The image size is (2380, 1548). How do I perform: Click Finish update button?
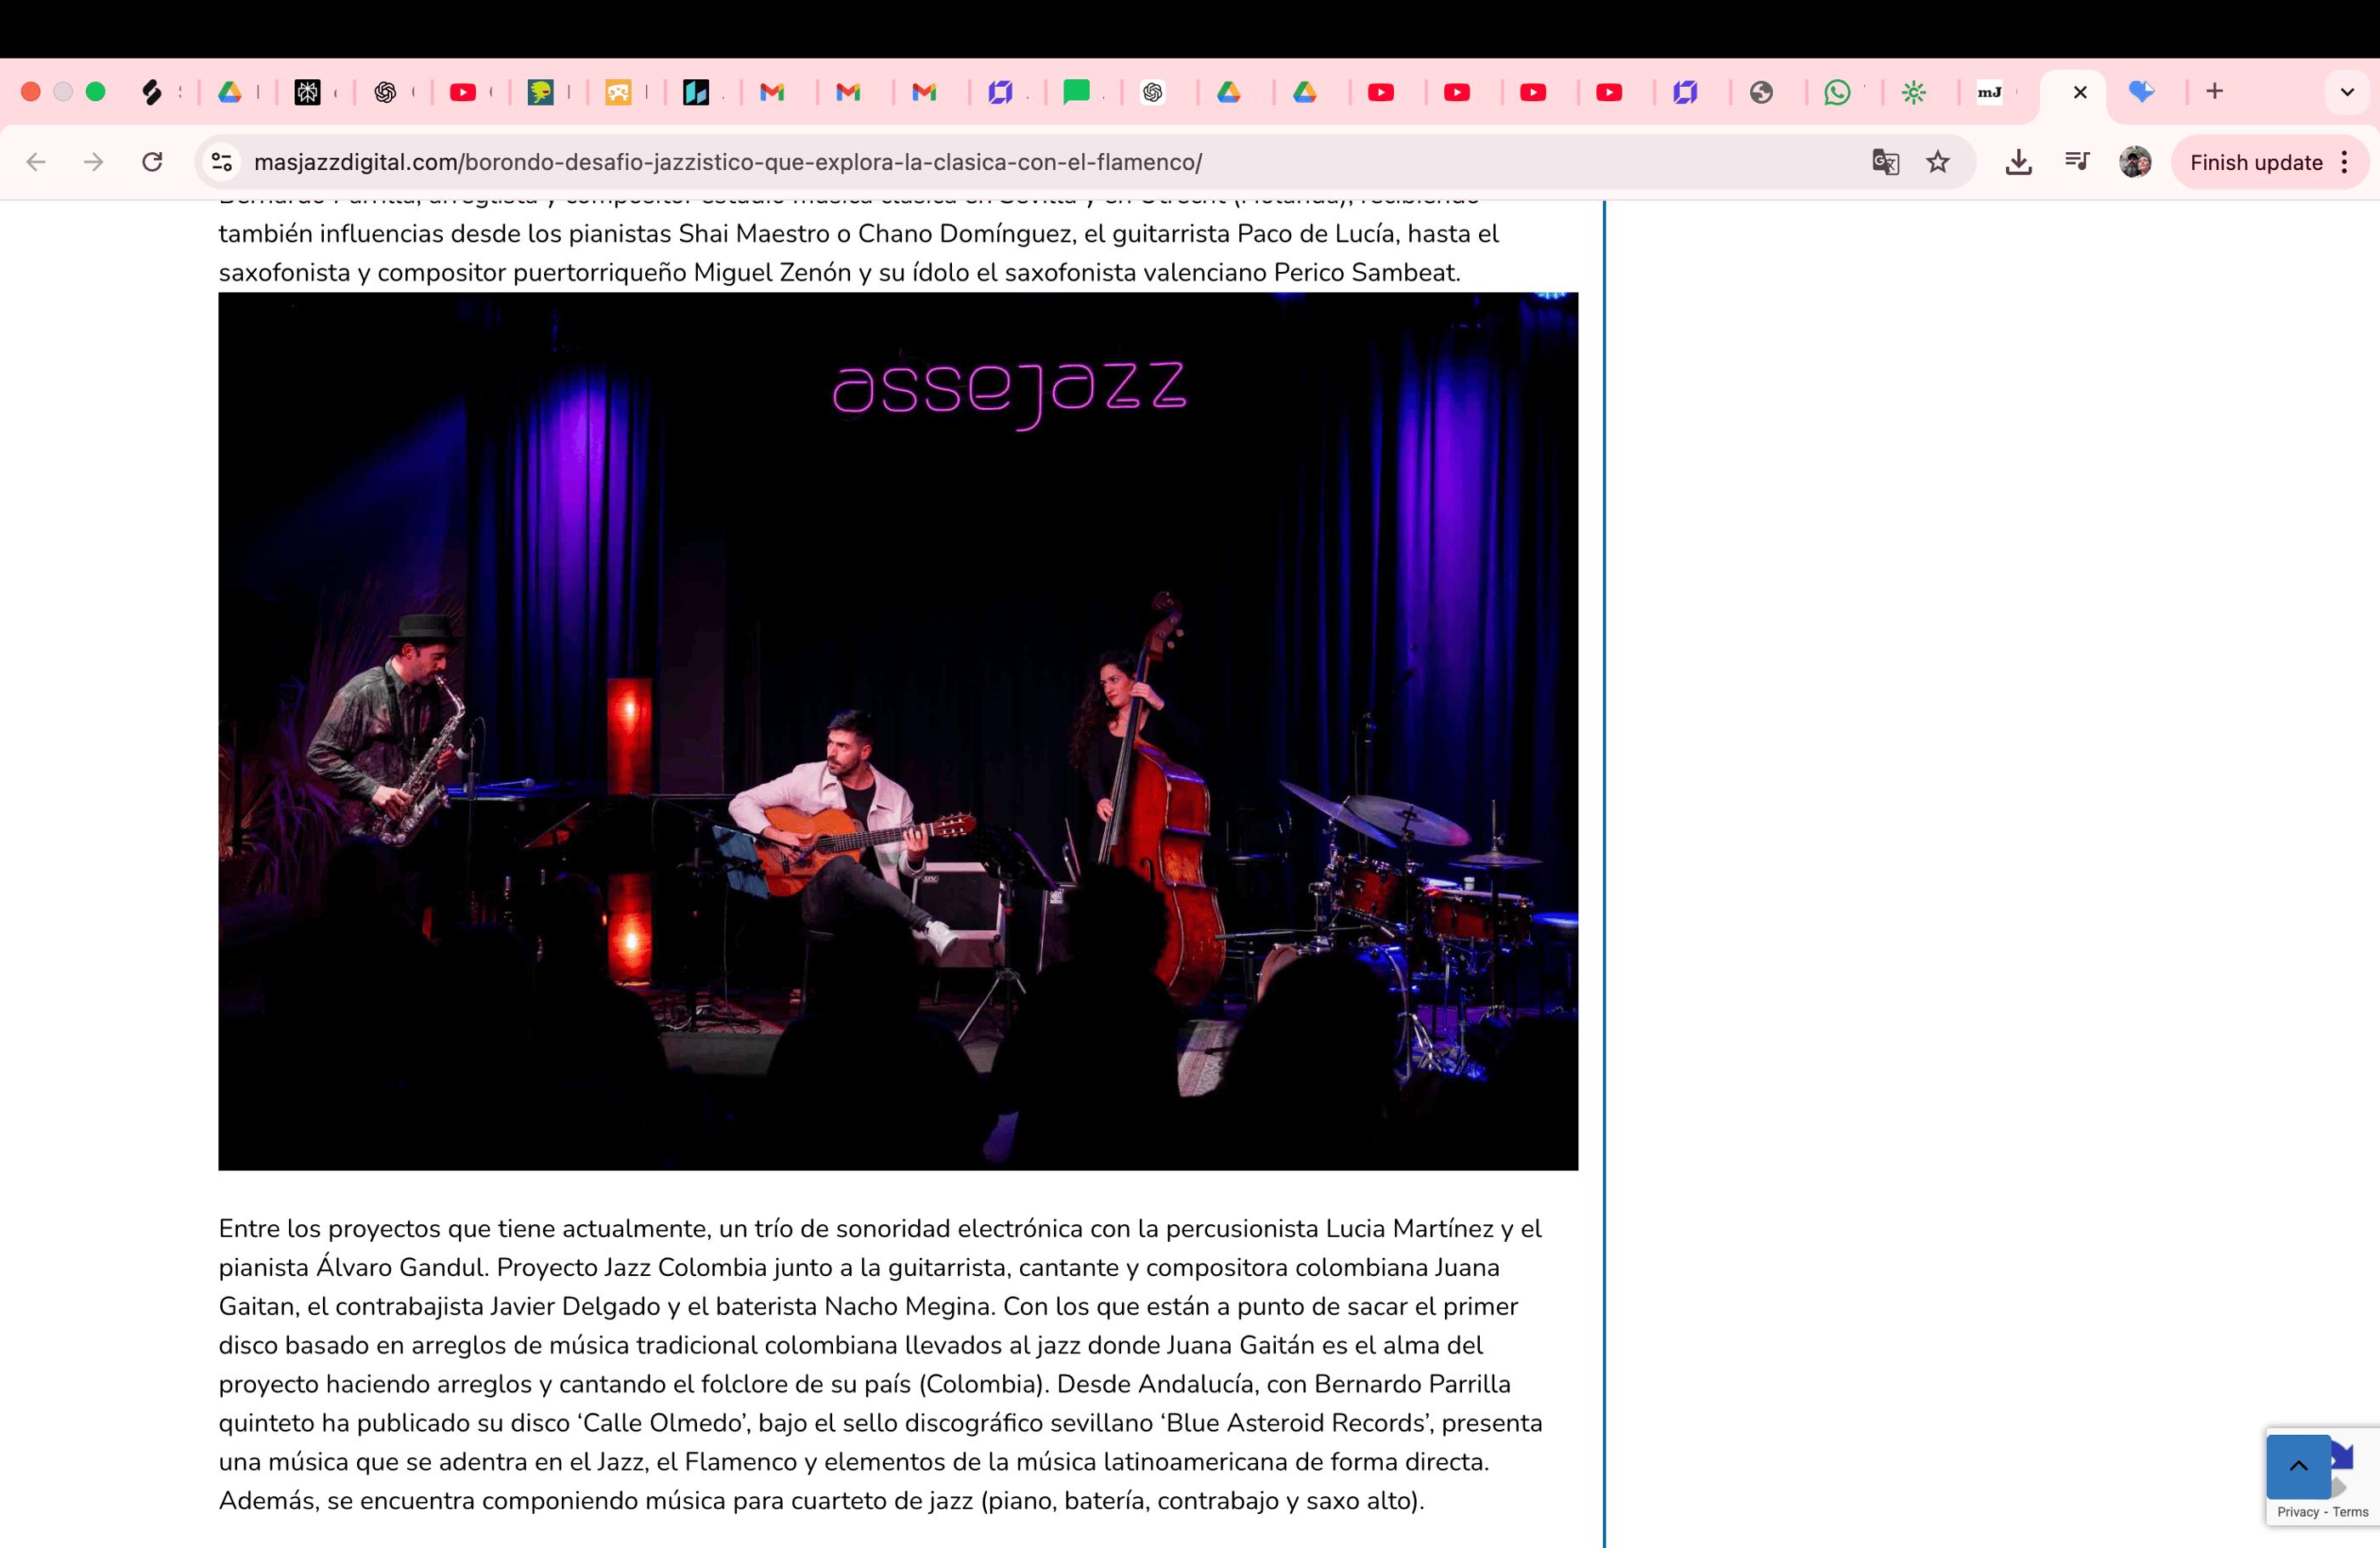[x=2255, y=162]
